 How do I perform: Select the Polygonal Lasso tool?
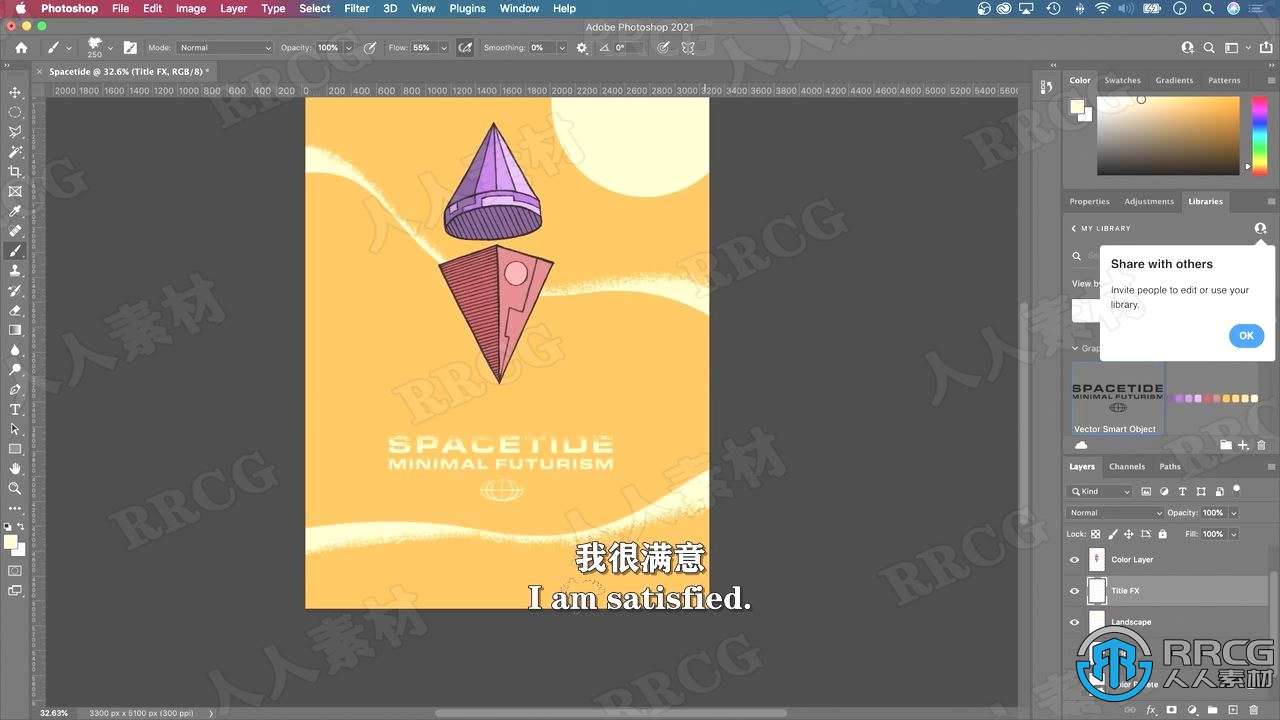point(15,132)
